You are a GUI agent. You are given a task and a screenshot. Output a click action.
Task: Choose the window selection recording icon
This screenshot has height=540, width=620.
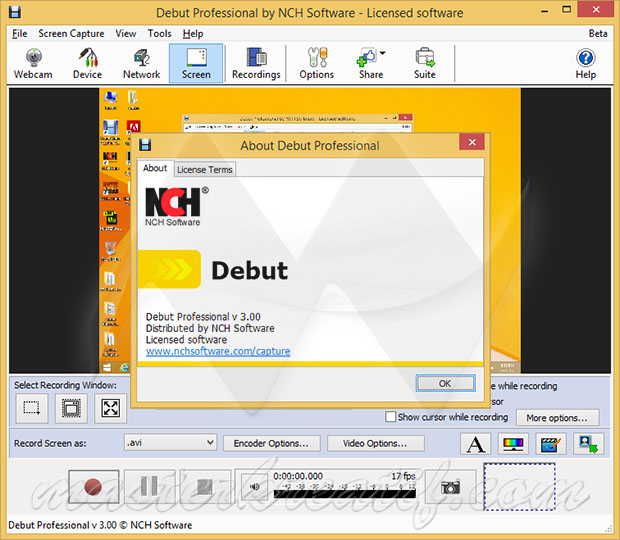pyautogui.click(x=71, y=408)
